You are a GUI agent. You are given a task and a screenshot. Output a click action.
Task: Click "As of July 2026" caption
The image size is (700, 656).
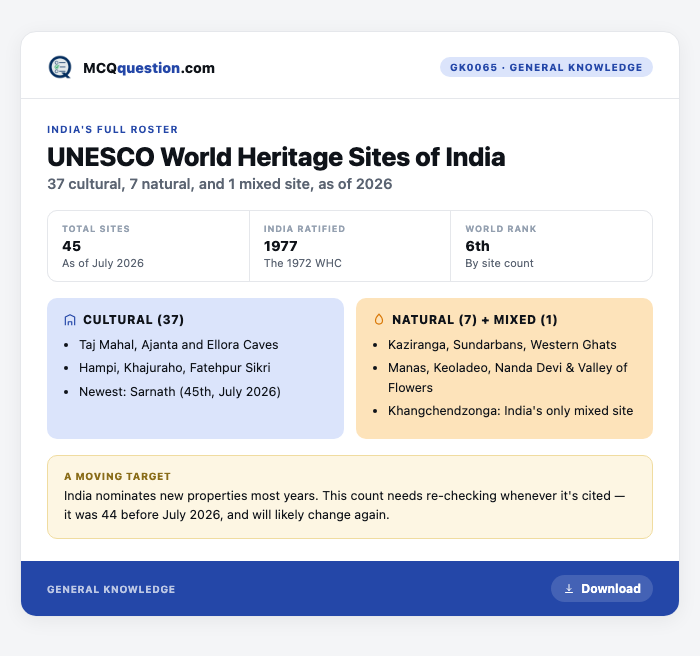[x=103, y=263]
